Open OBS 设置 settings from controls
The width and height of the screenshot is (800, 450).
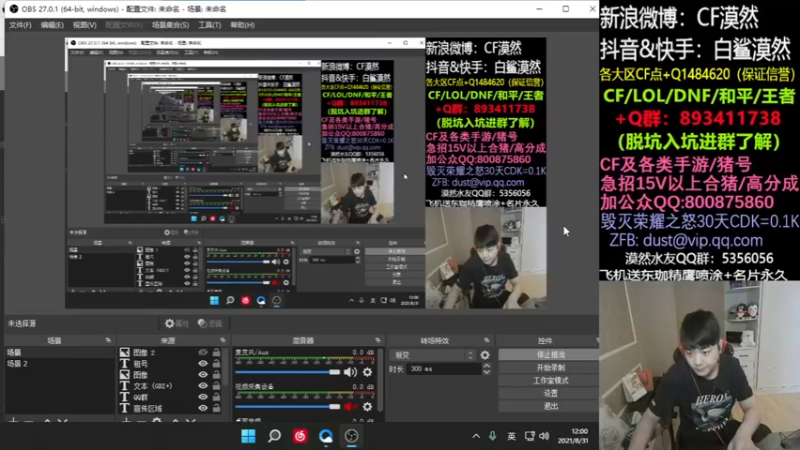pyautogui.click(x=550, y=393)
